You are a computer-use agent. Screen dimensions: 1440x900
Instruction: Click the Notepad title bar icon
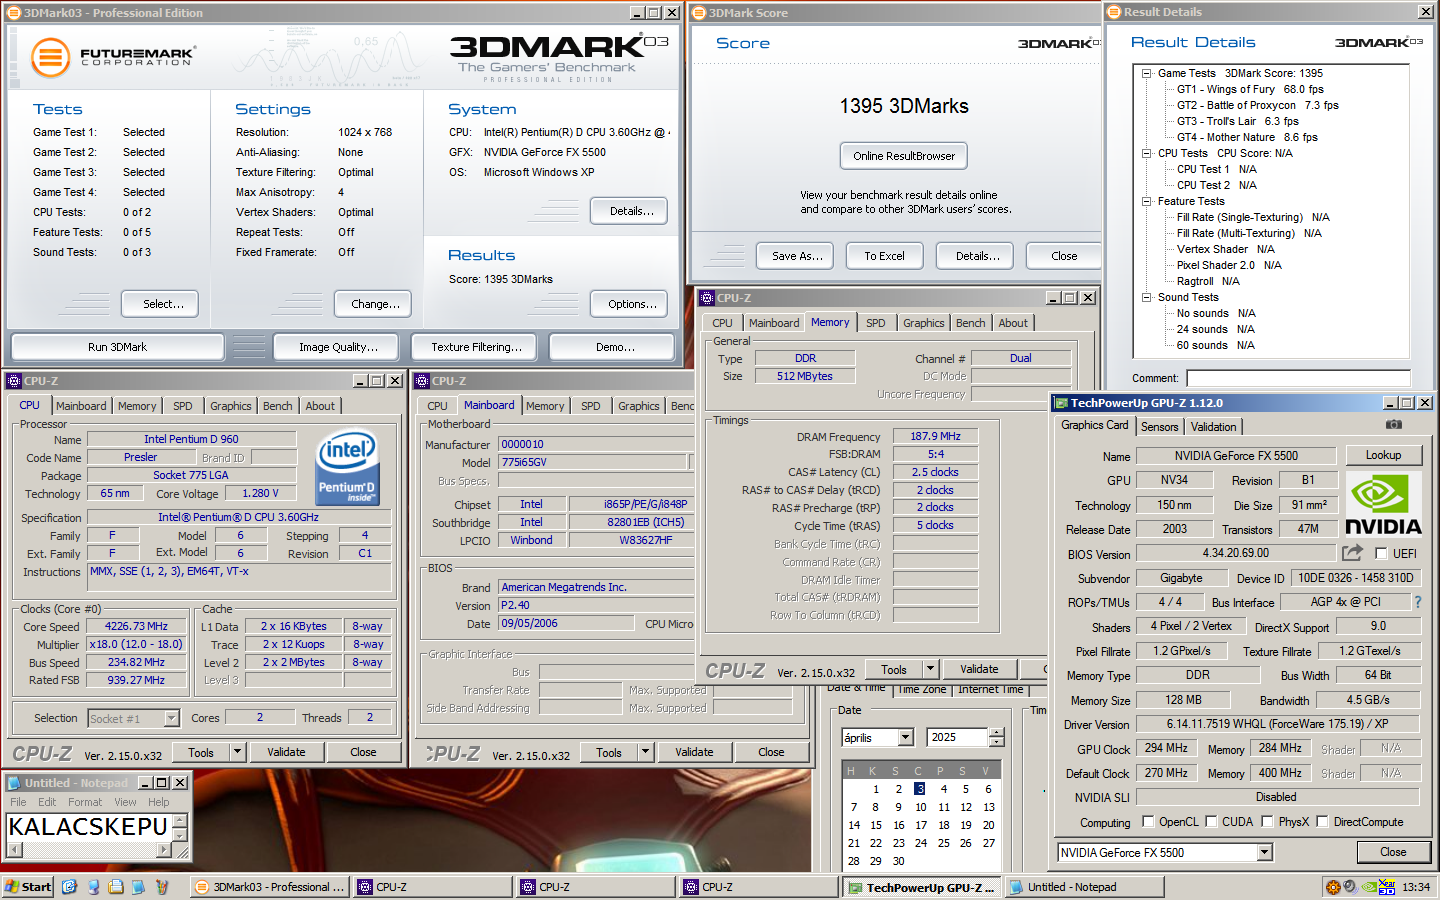pos(14,783)
